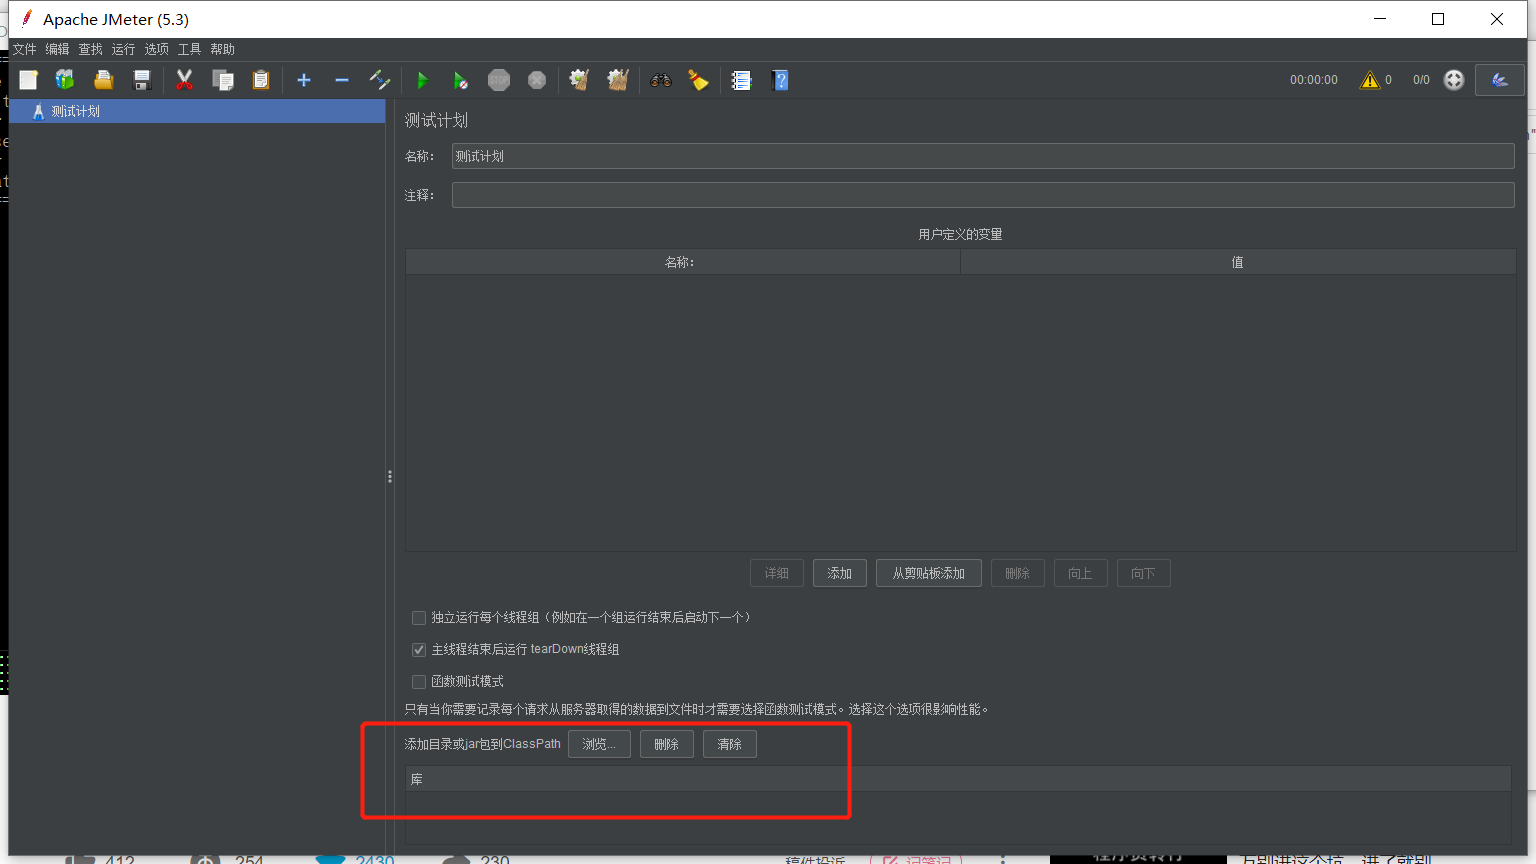Click the 库 column header in ClassPath table
Image resolution: width=1536 pixels, height=864 pixels.
tap(958, 779)
